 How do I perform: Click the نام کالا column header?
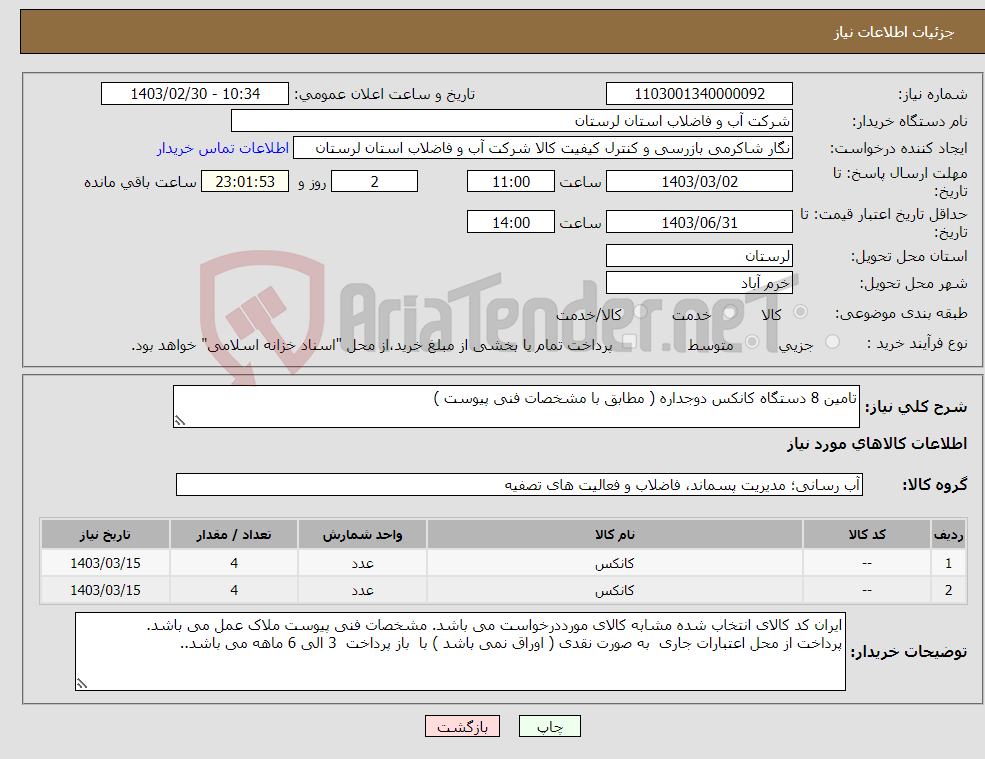coord(615,535)
